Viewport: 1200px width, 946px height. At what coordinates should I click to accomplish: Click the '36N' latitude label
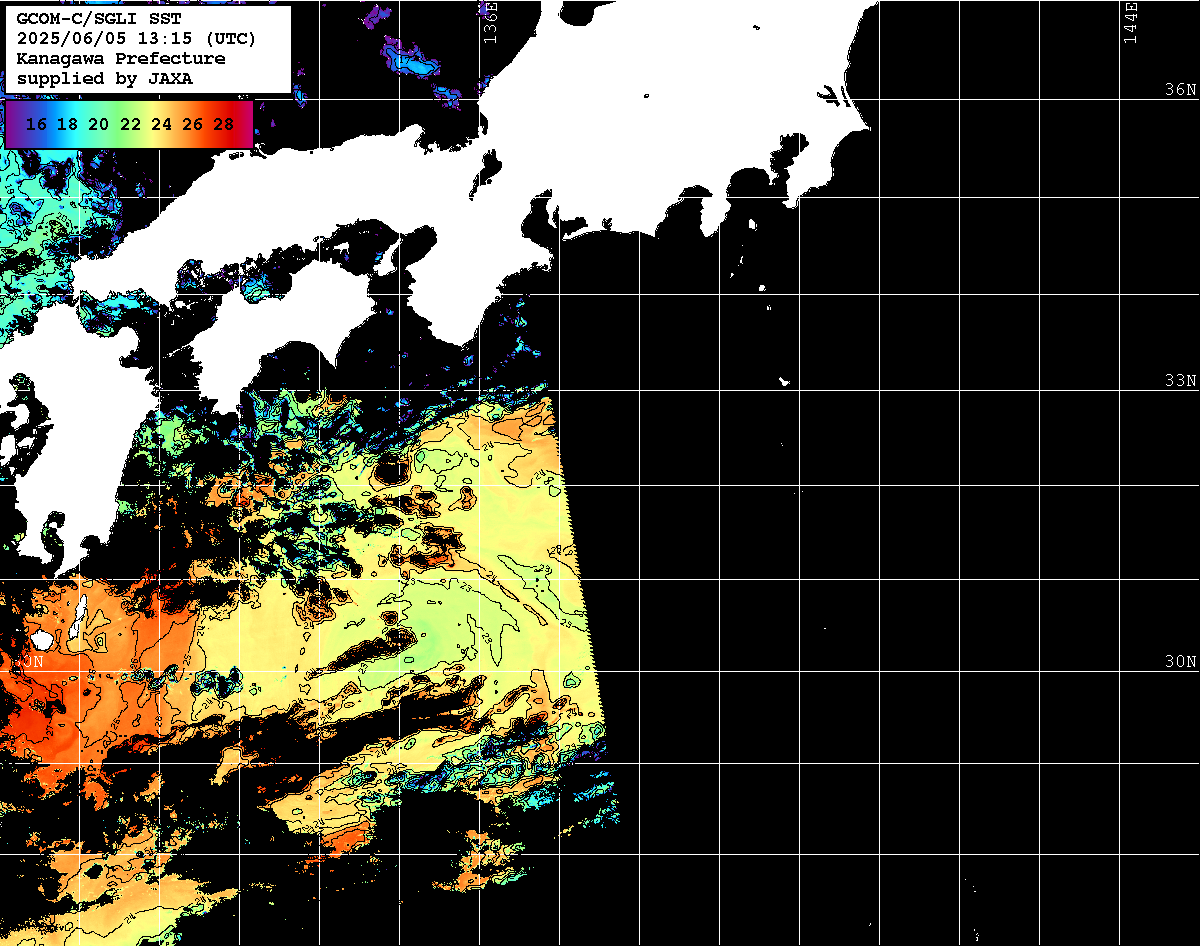pyautogui.click(x=1180, y=90)
